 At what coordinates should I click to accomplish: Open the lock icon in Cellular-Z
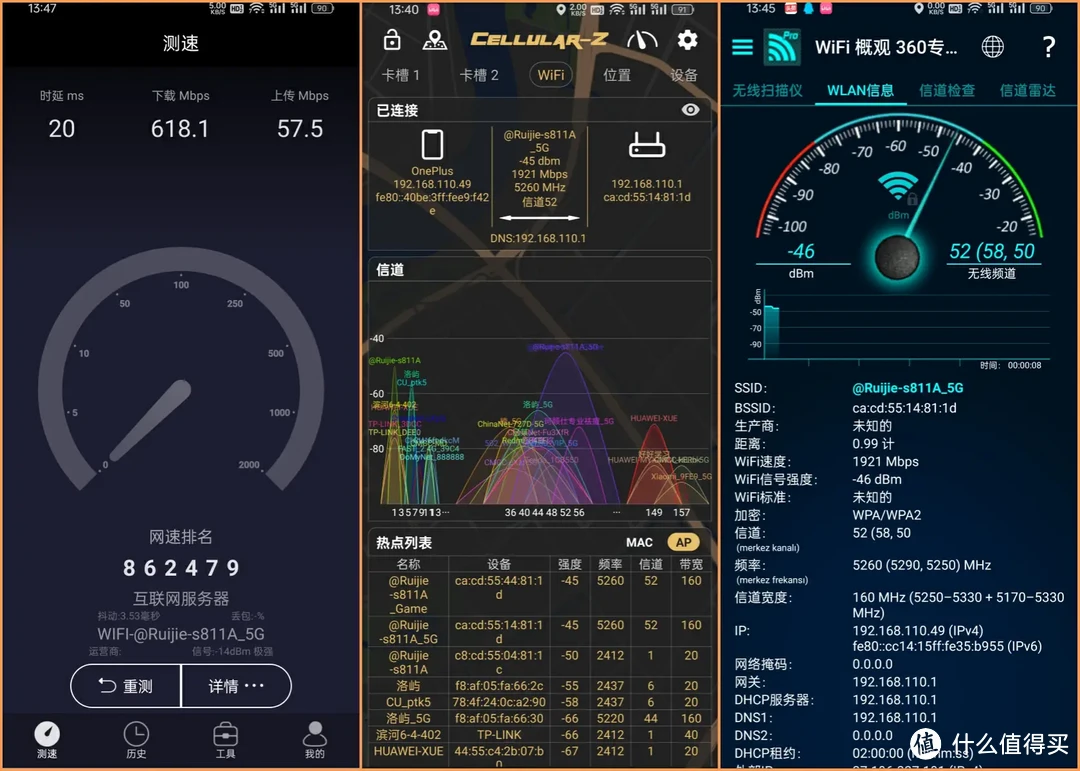[392, 40]
